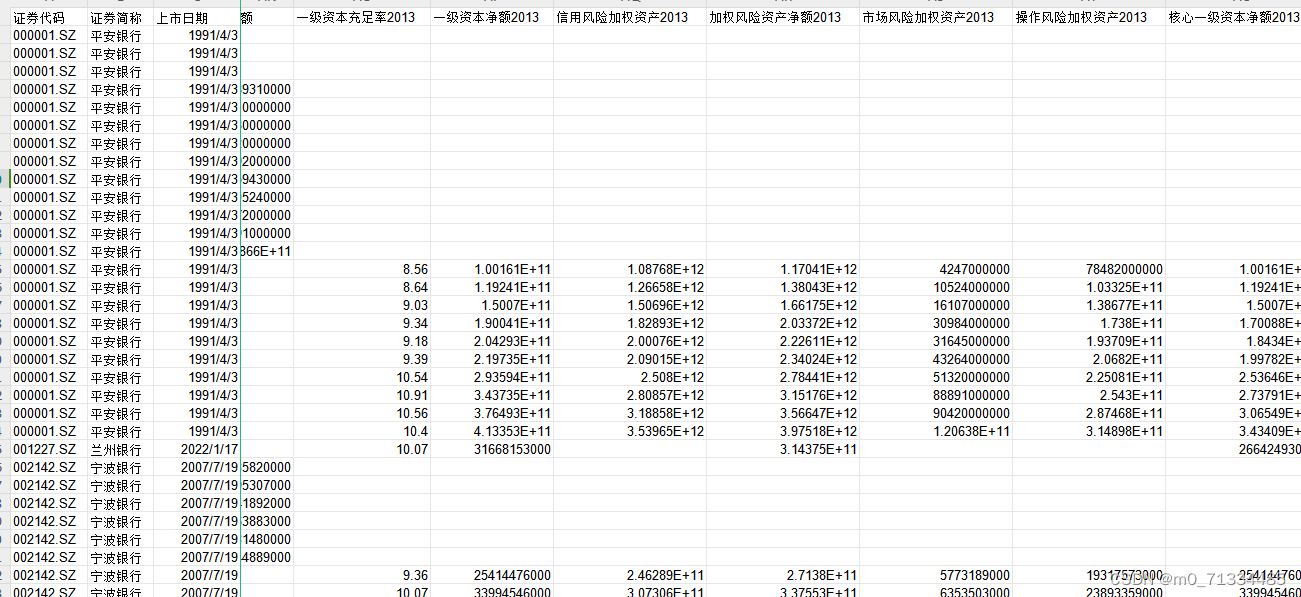Select credit risk value 2.46289E+11
Viewport: 1301px width, 597px height.
coord(630,575)
